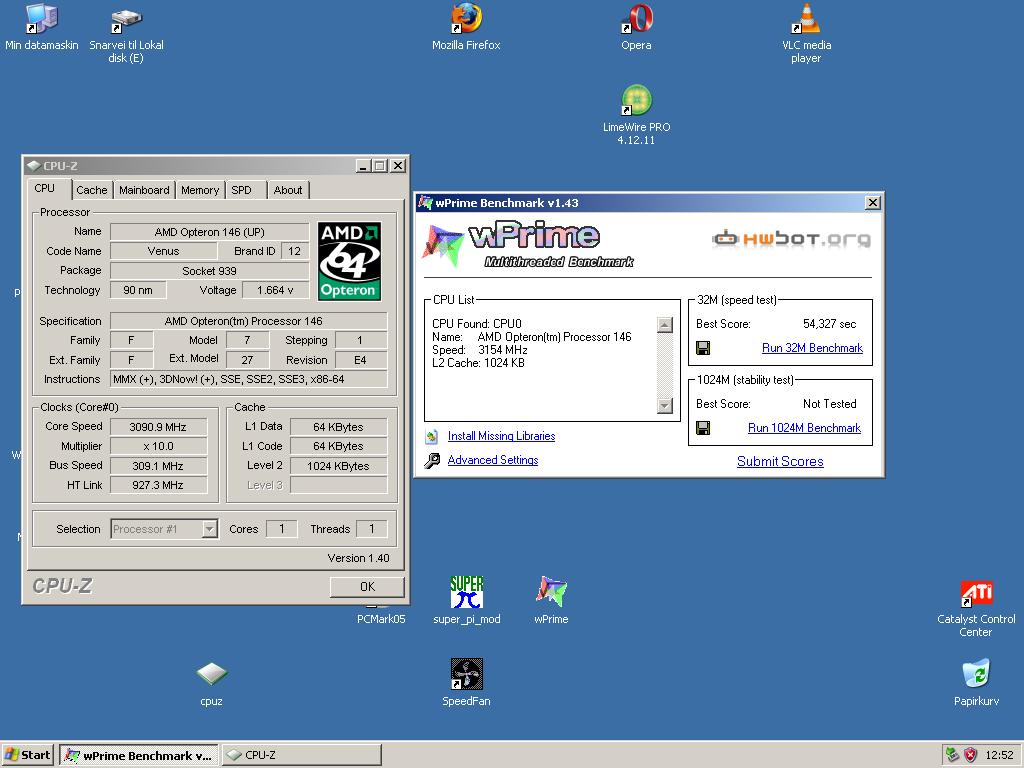The height and width of the screenshot is (768, 1024).
Task: Click Name field AMD Opteron 146 (UP)
Action: pos(210,232)
